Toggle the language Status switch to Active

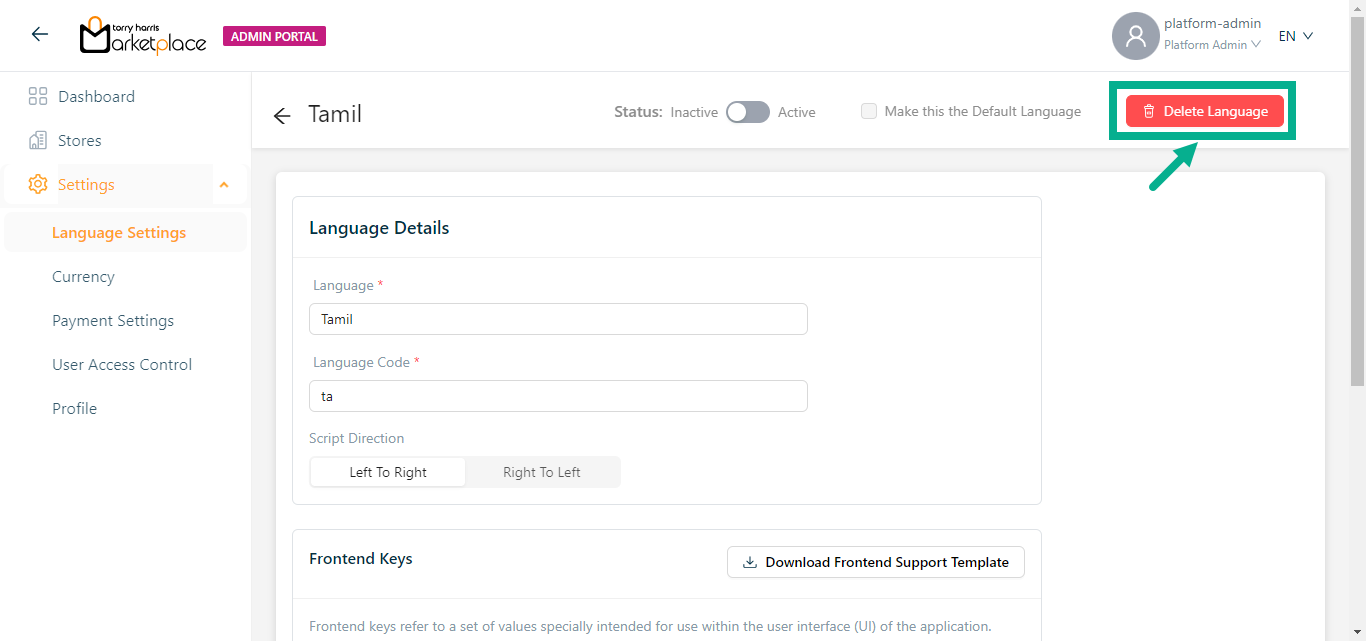click(747, 112)
